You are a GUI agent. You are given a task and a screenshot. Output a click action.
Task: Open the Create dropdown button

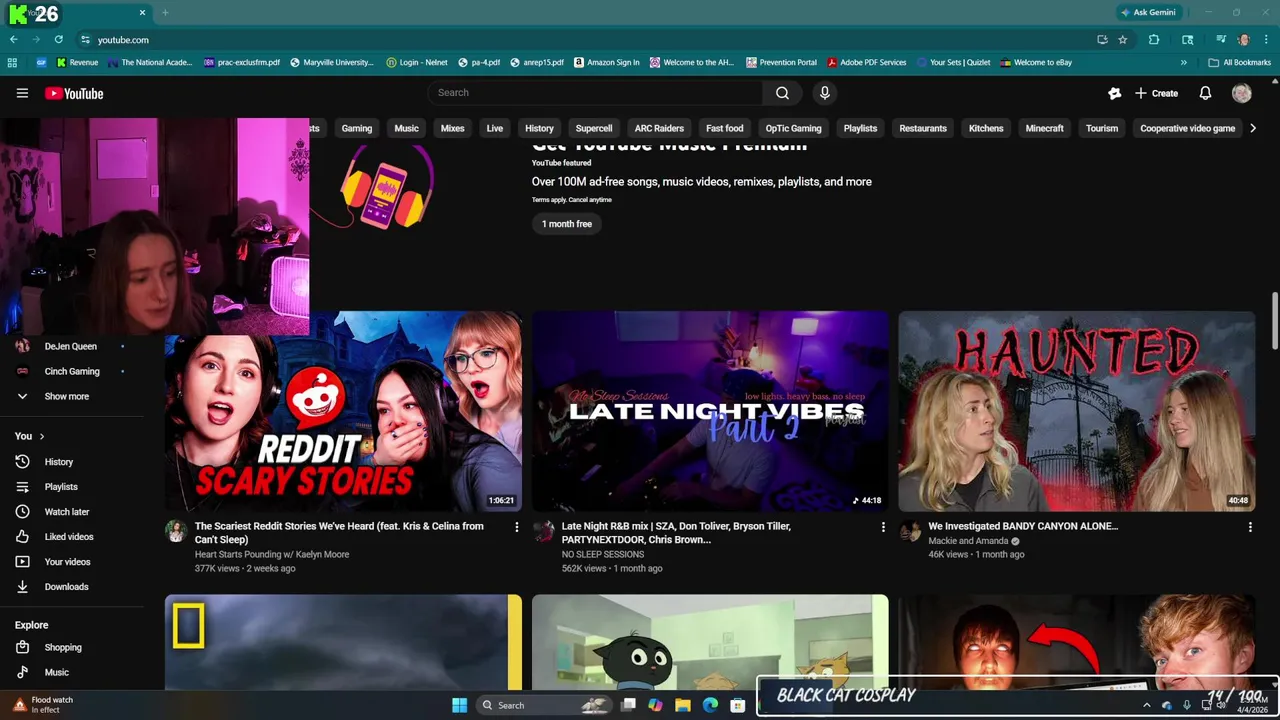(x=1156, y=93)
